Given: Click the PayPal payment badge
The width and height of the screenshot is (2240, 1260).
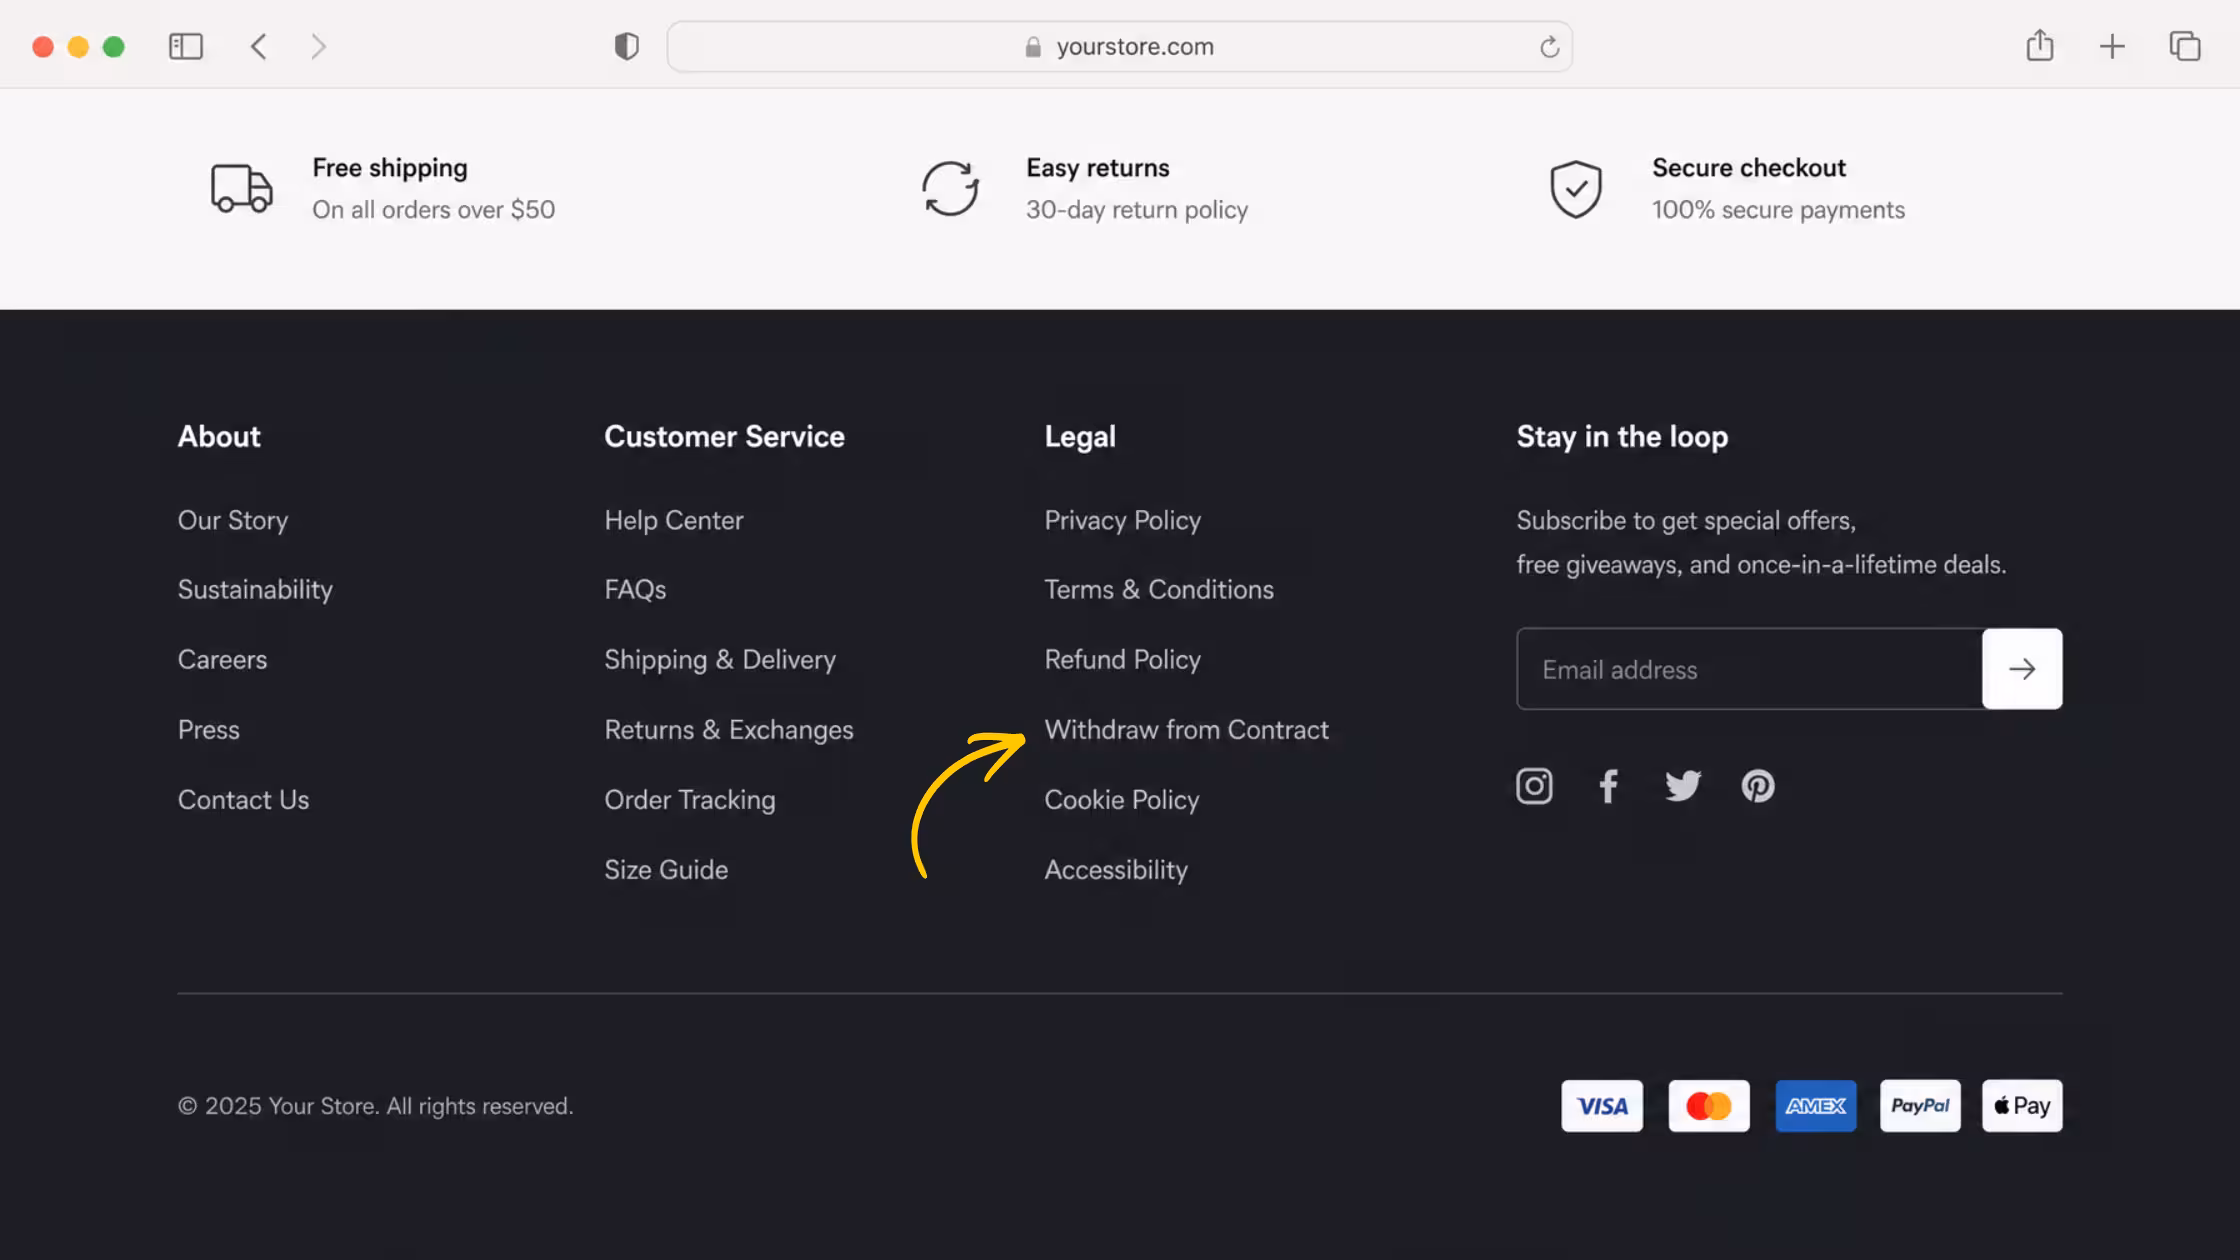Looking at the screenshot, I should pyautogui.click(x=1920, y=1106).
